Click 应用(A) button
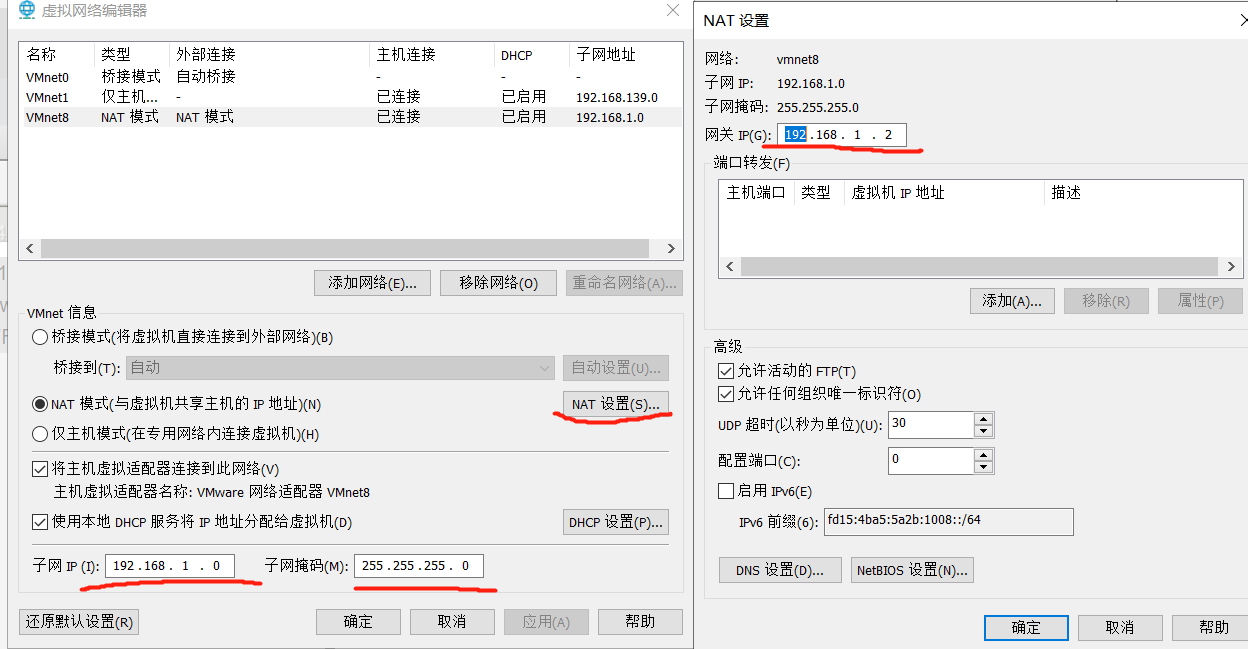 (x=546, y=622)
